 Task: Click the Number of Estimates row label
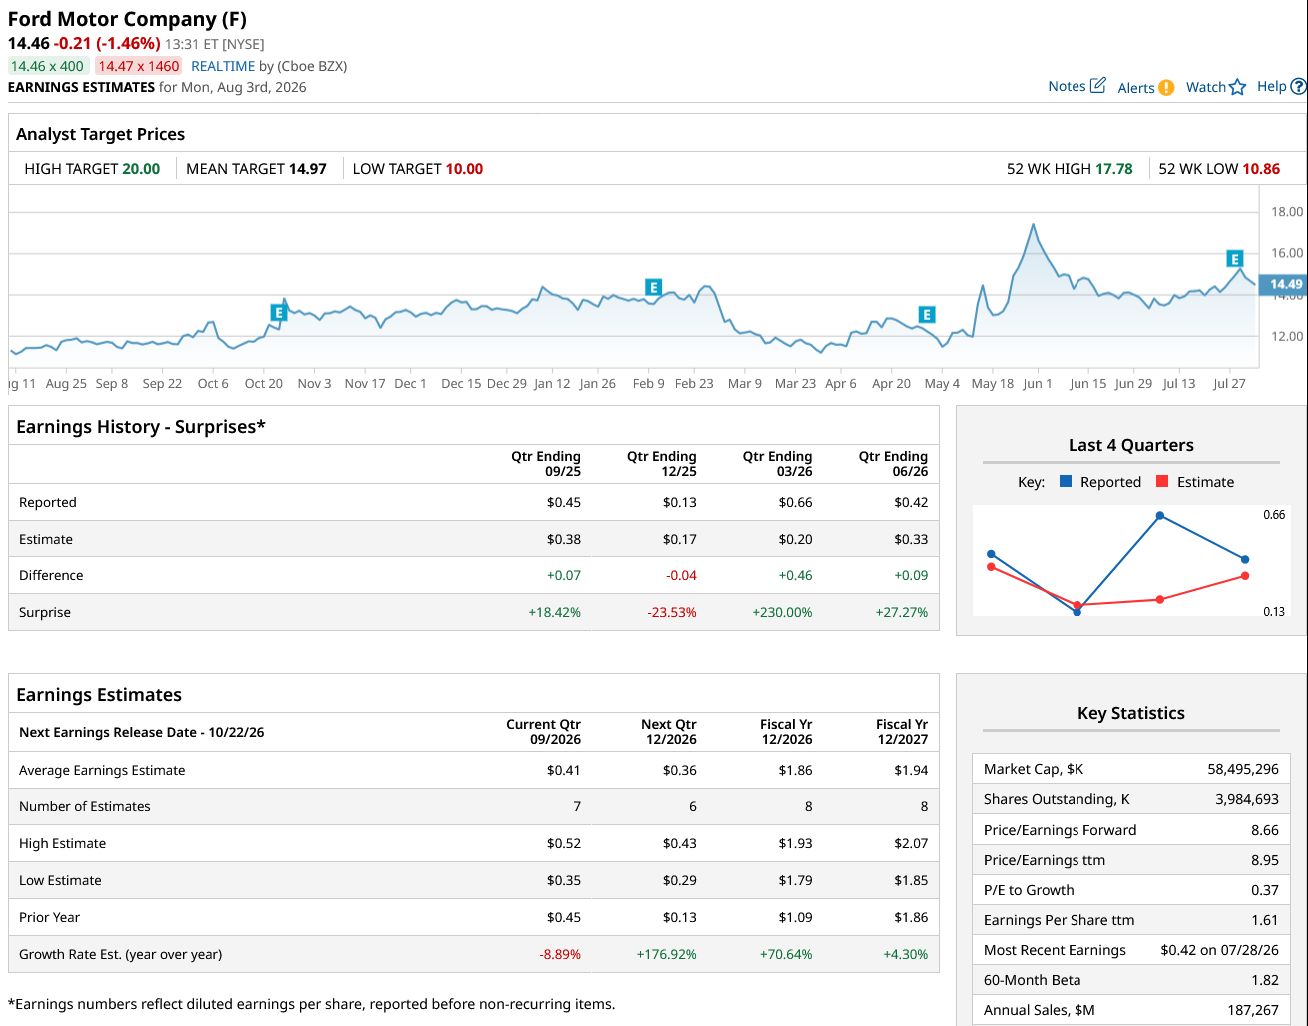[85, 806]
